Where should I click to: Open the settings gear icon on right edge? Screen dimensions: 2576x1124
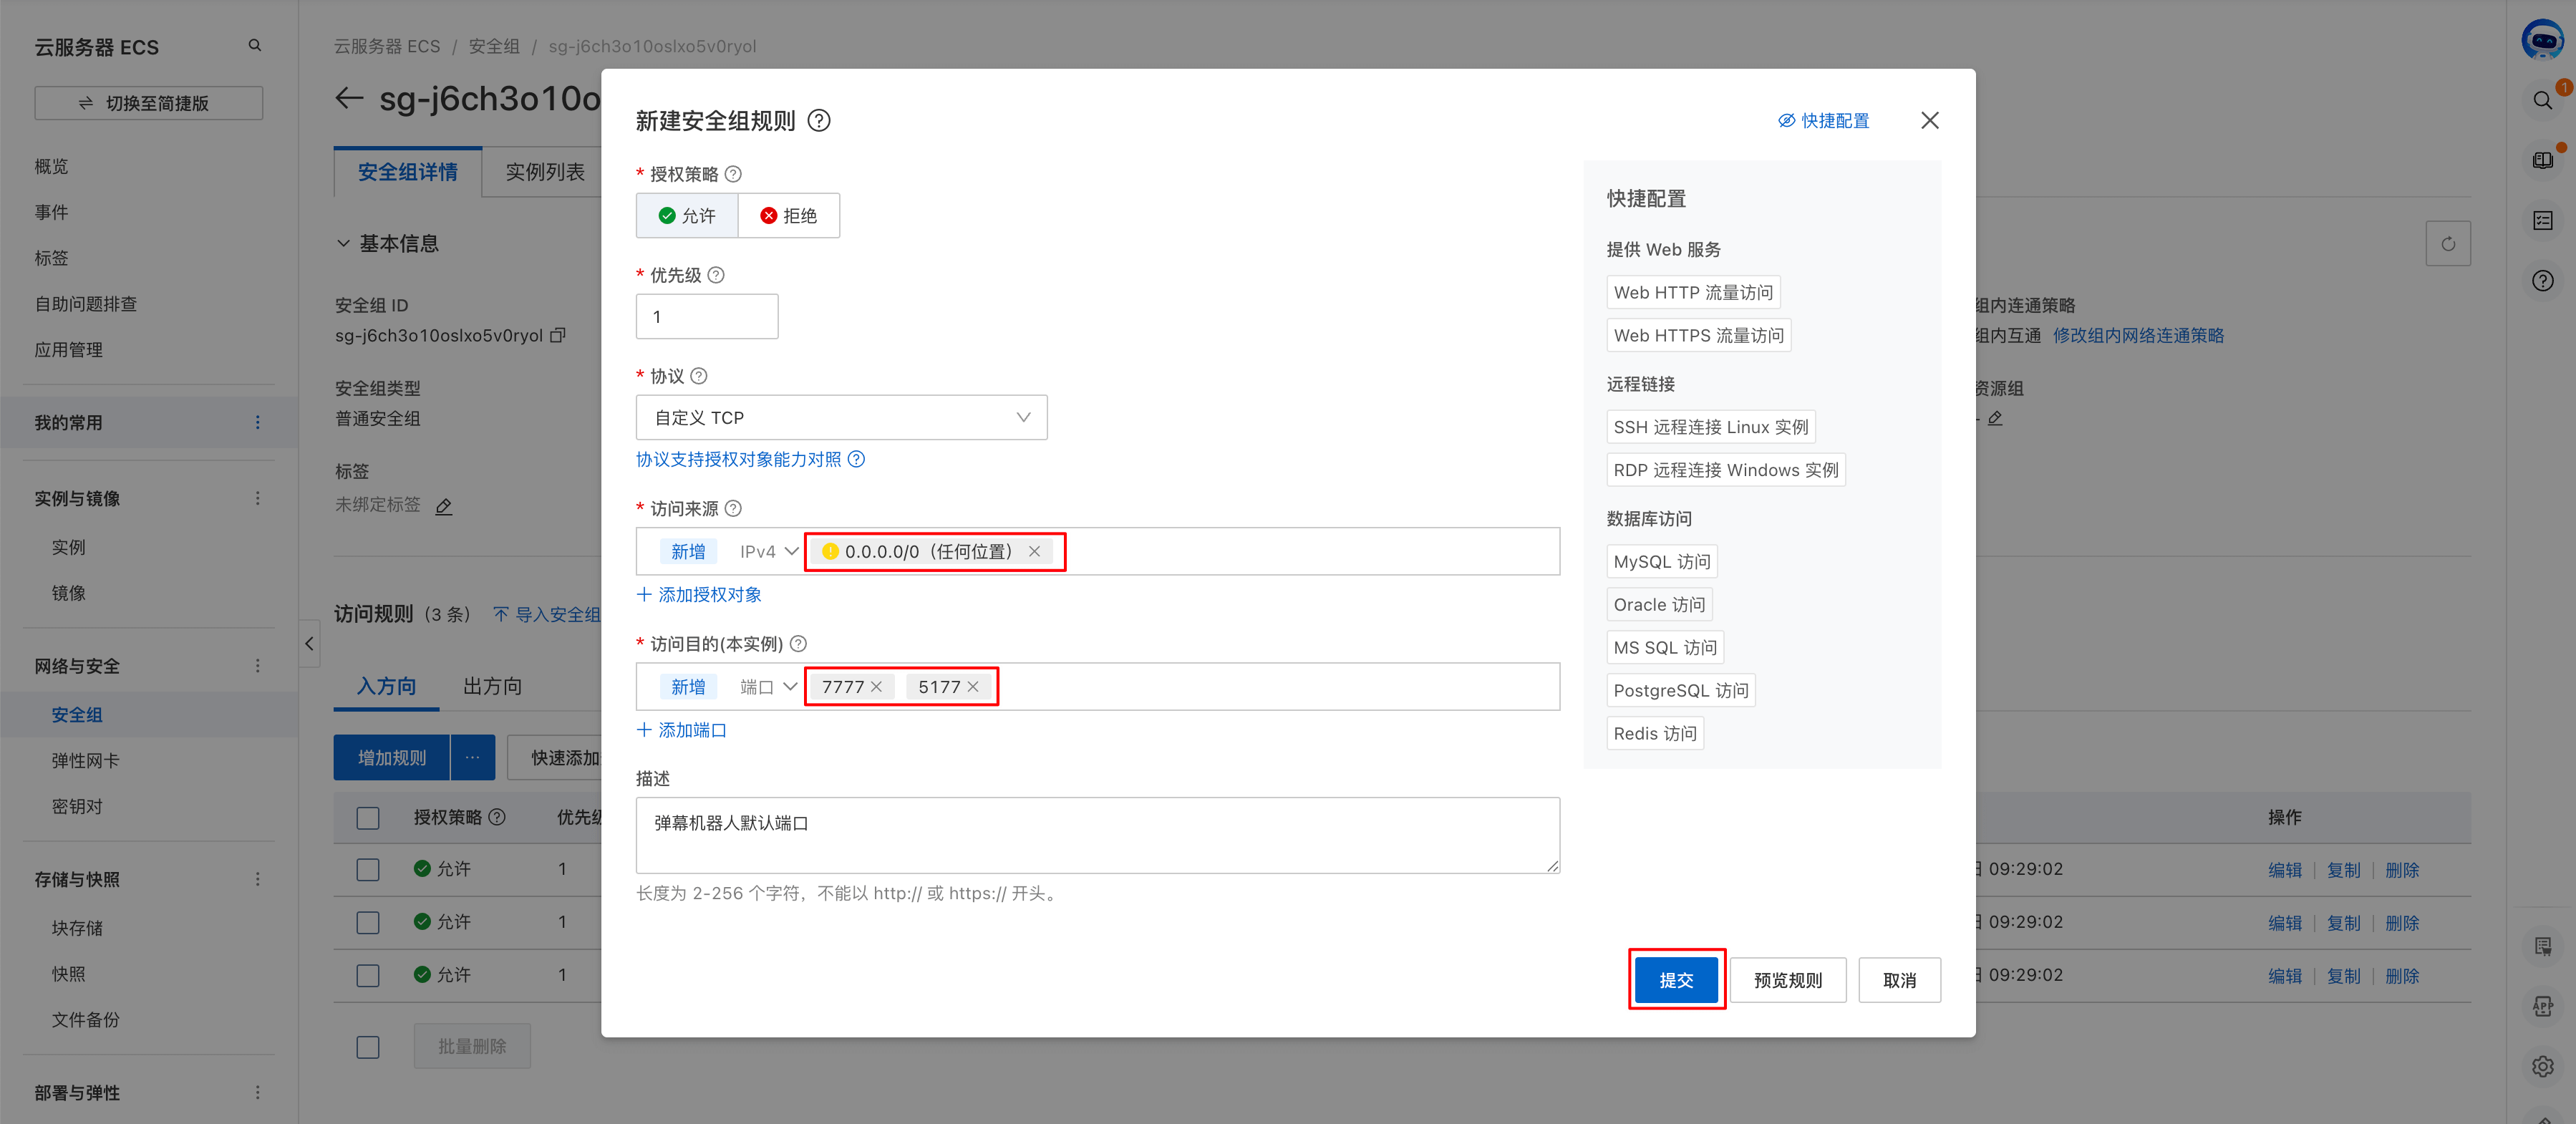(x=2543, y=1066)
